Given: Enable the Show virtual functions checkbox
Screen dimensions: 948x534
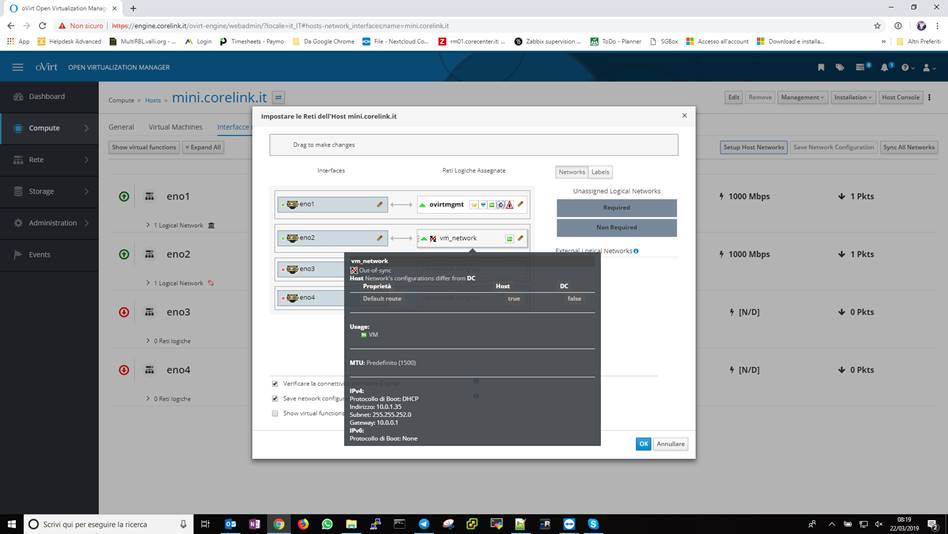Looking at the screenshot, I should pos(275,413).
